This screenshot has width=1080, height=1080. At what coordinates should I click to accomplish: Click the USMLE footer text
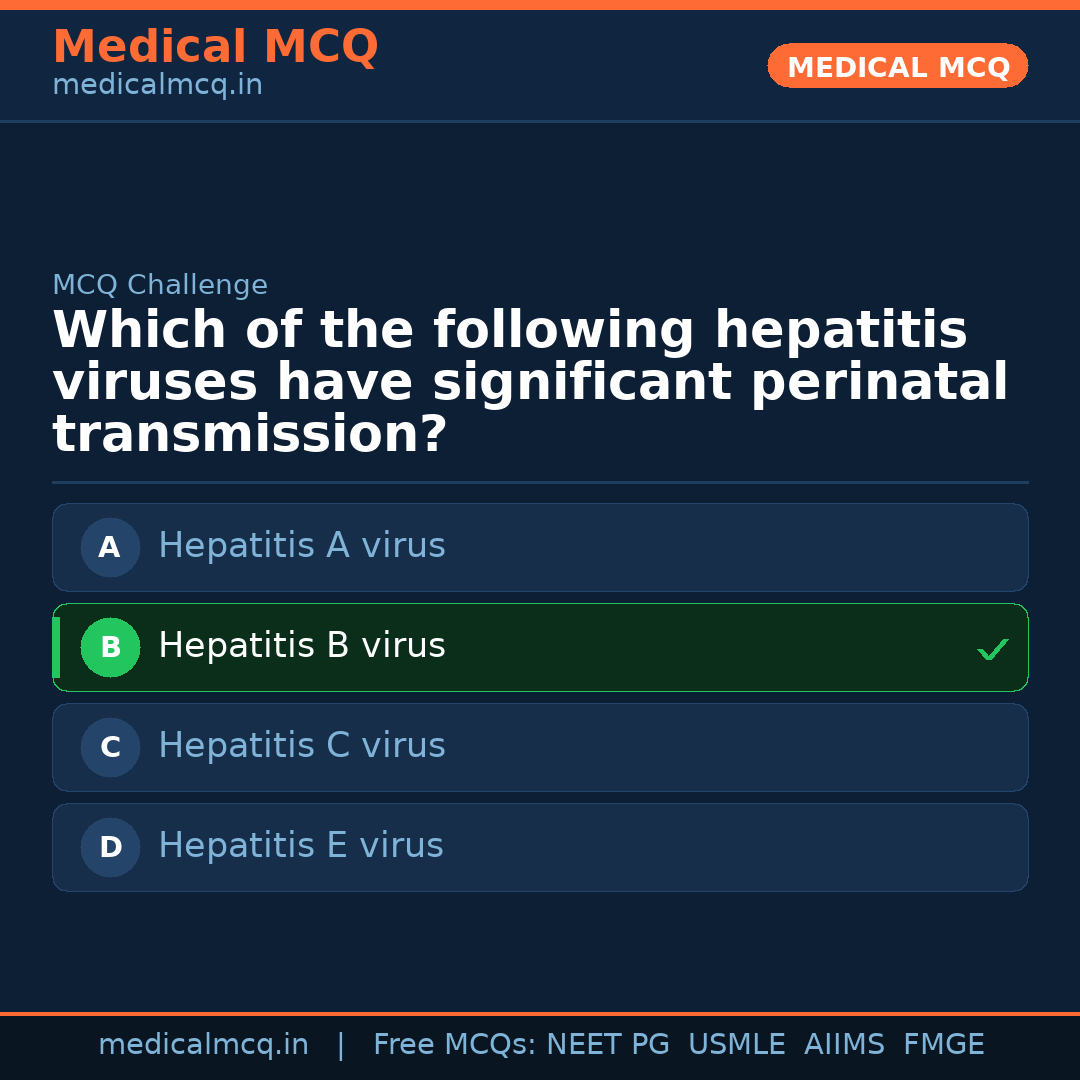coord(736,1045)
